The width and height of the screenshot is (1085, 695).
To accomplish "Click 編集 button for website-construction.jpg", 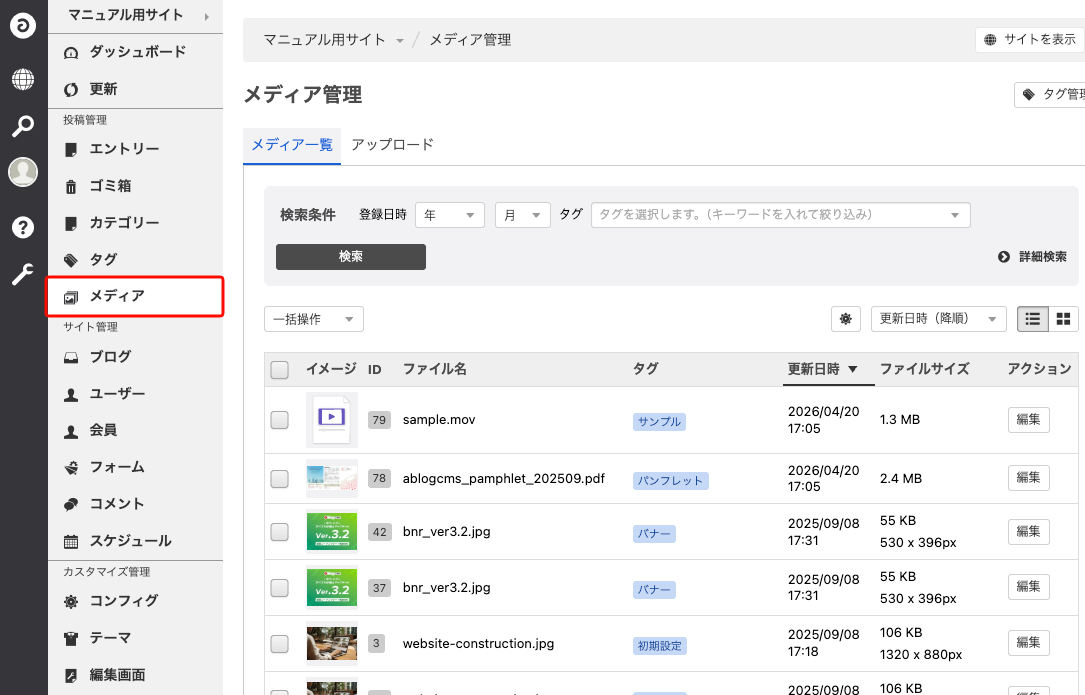I will pyautogui.click(x=1028, y=643).
